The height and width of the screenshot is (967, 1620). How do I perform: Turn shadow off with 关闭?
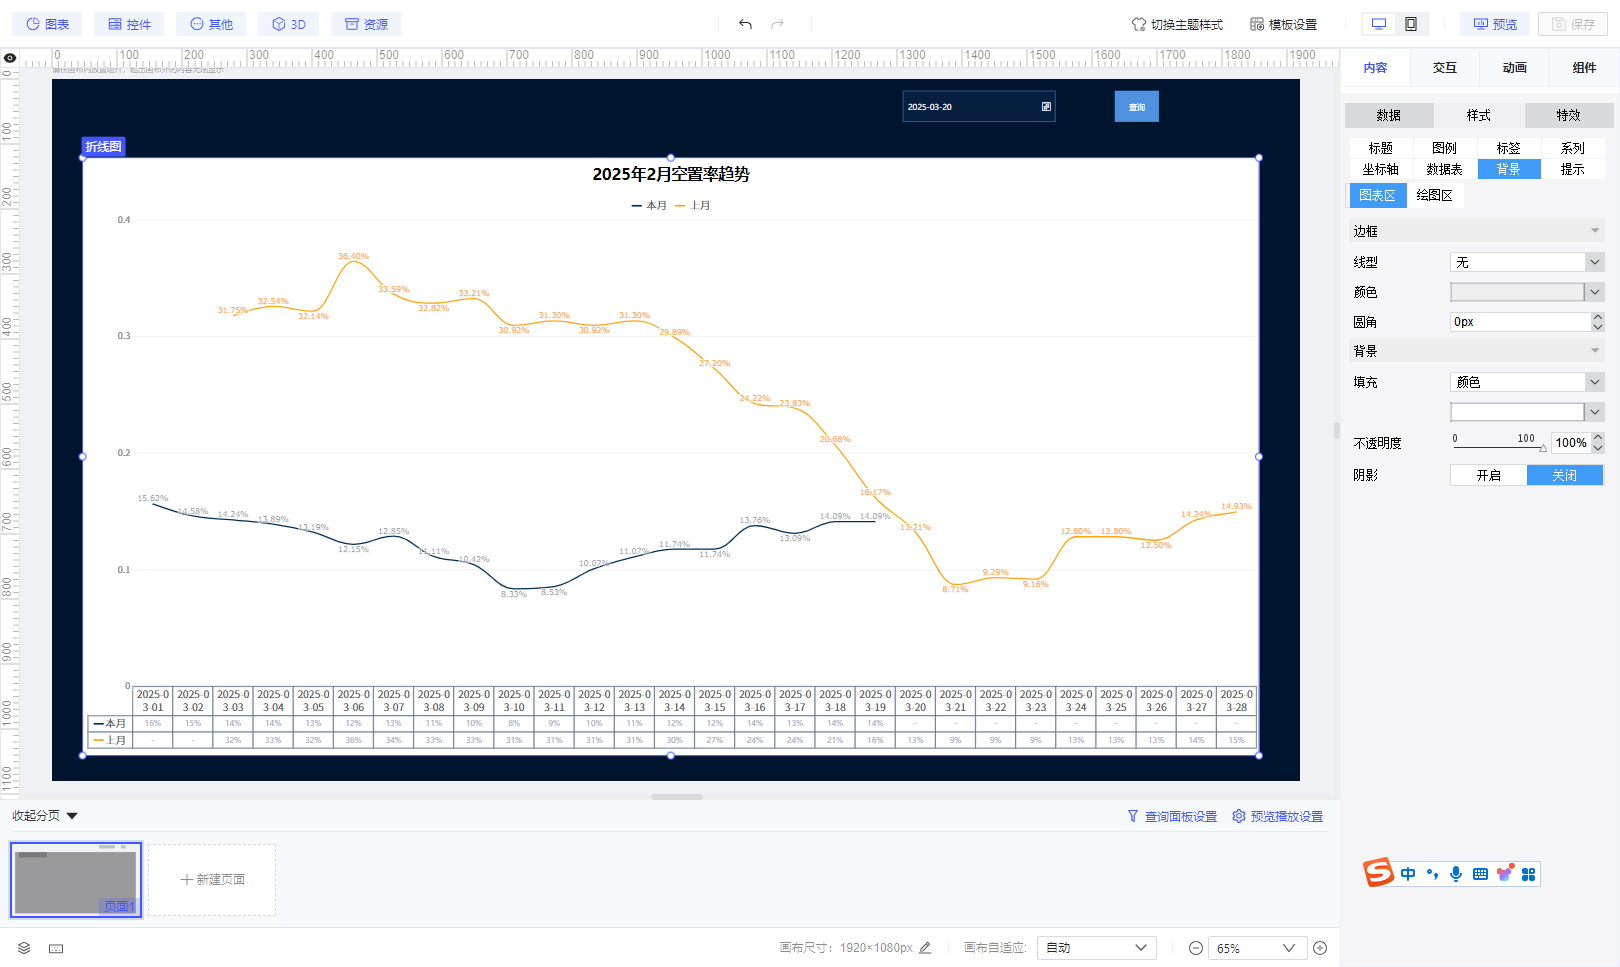1565,475
